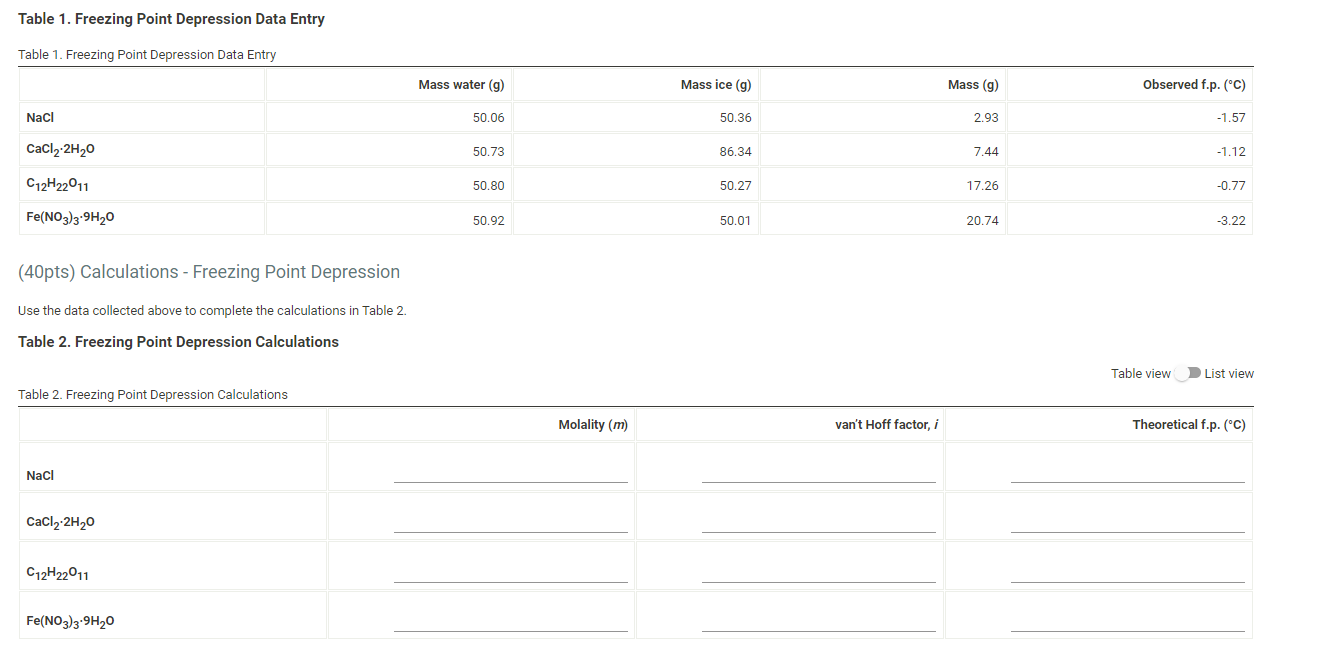Click the Mass ice (g) column header
The image size is (1323, 657).
715,84
